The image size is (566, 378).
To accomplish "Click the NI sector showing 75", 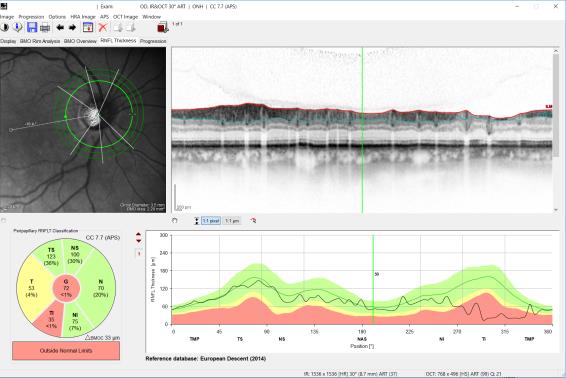I will tap(75, 321).
